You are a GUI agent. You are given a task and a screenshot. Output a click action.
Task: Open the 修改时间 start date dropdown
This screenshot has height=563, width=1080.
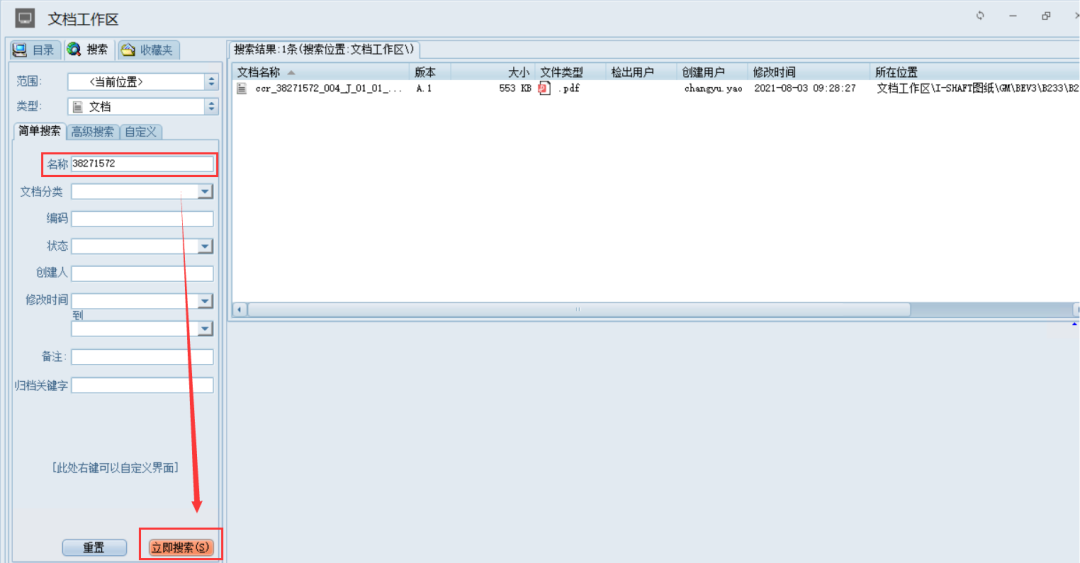205,301
